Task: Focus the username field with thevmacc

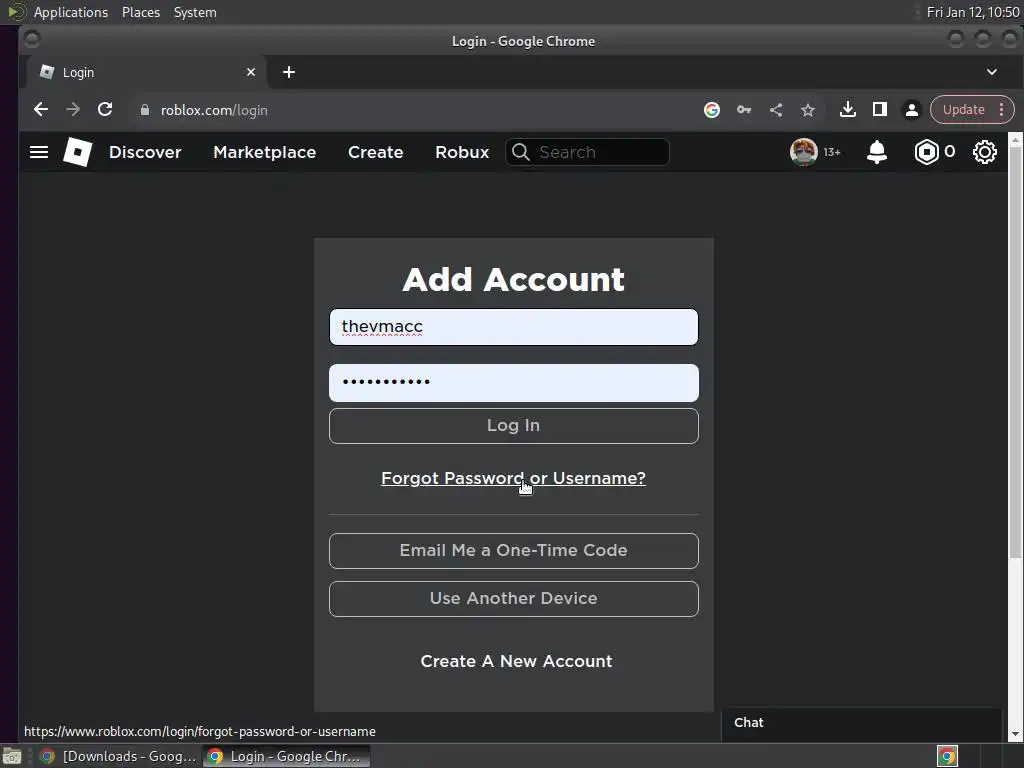Action: click(x=513, y=327)
